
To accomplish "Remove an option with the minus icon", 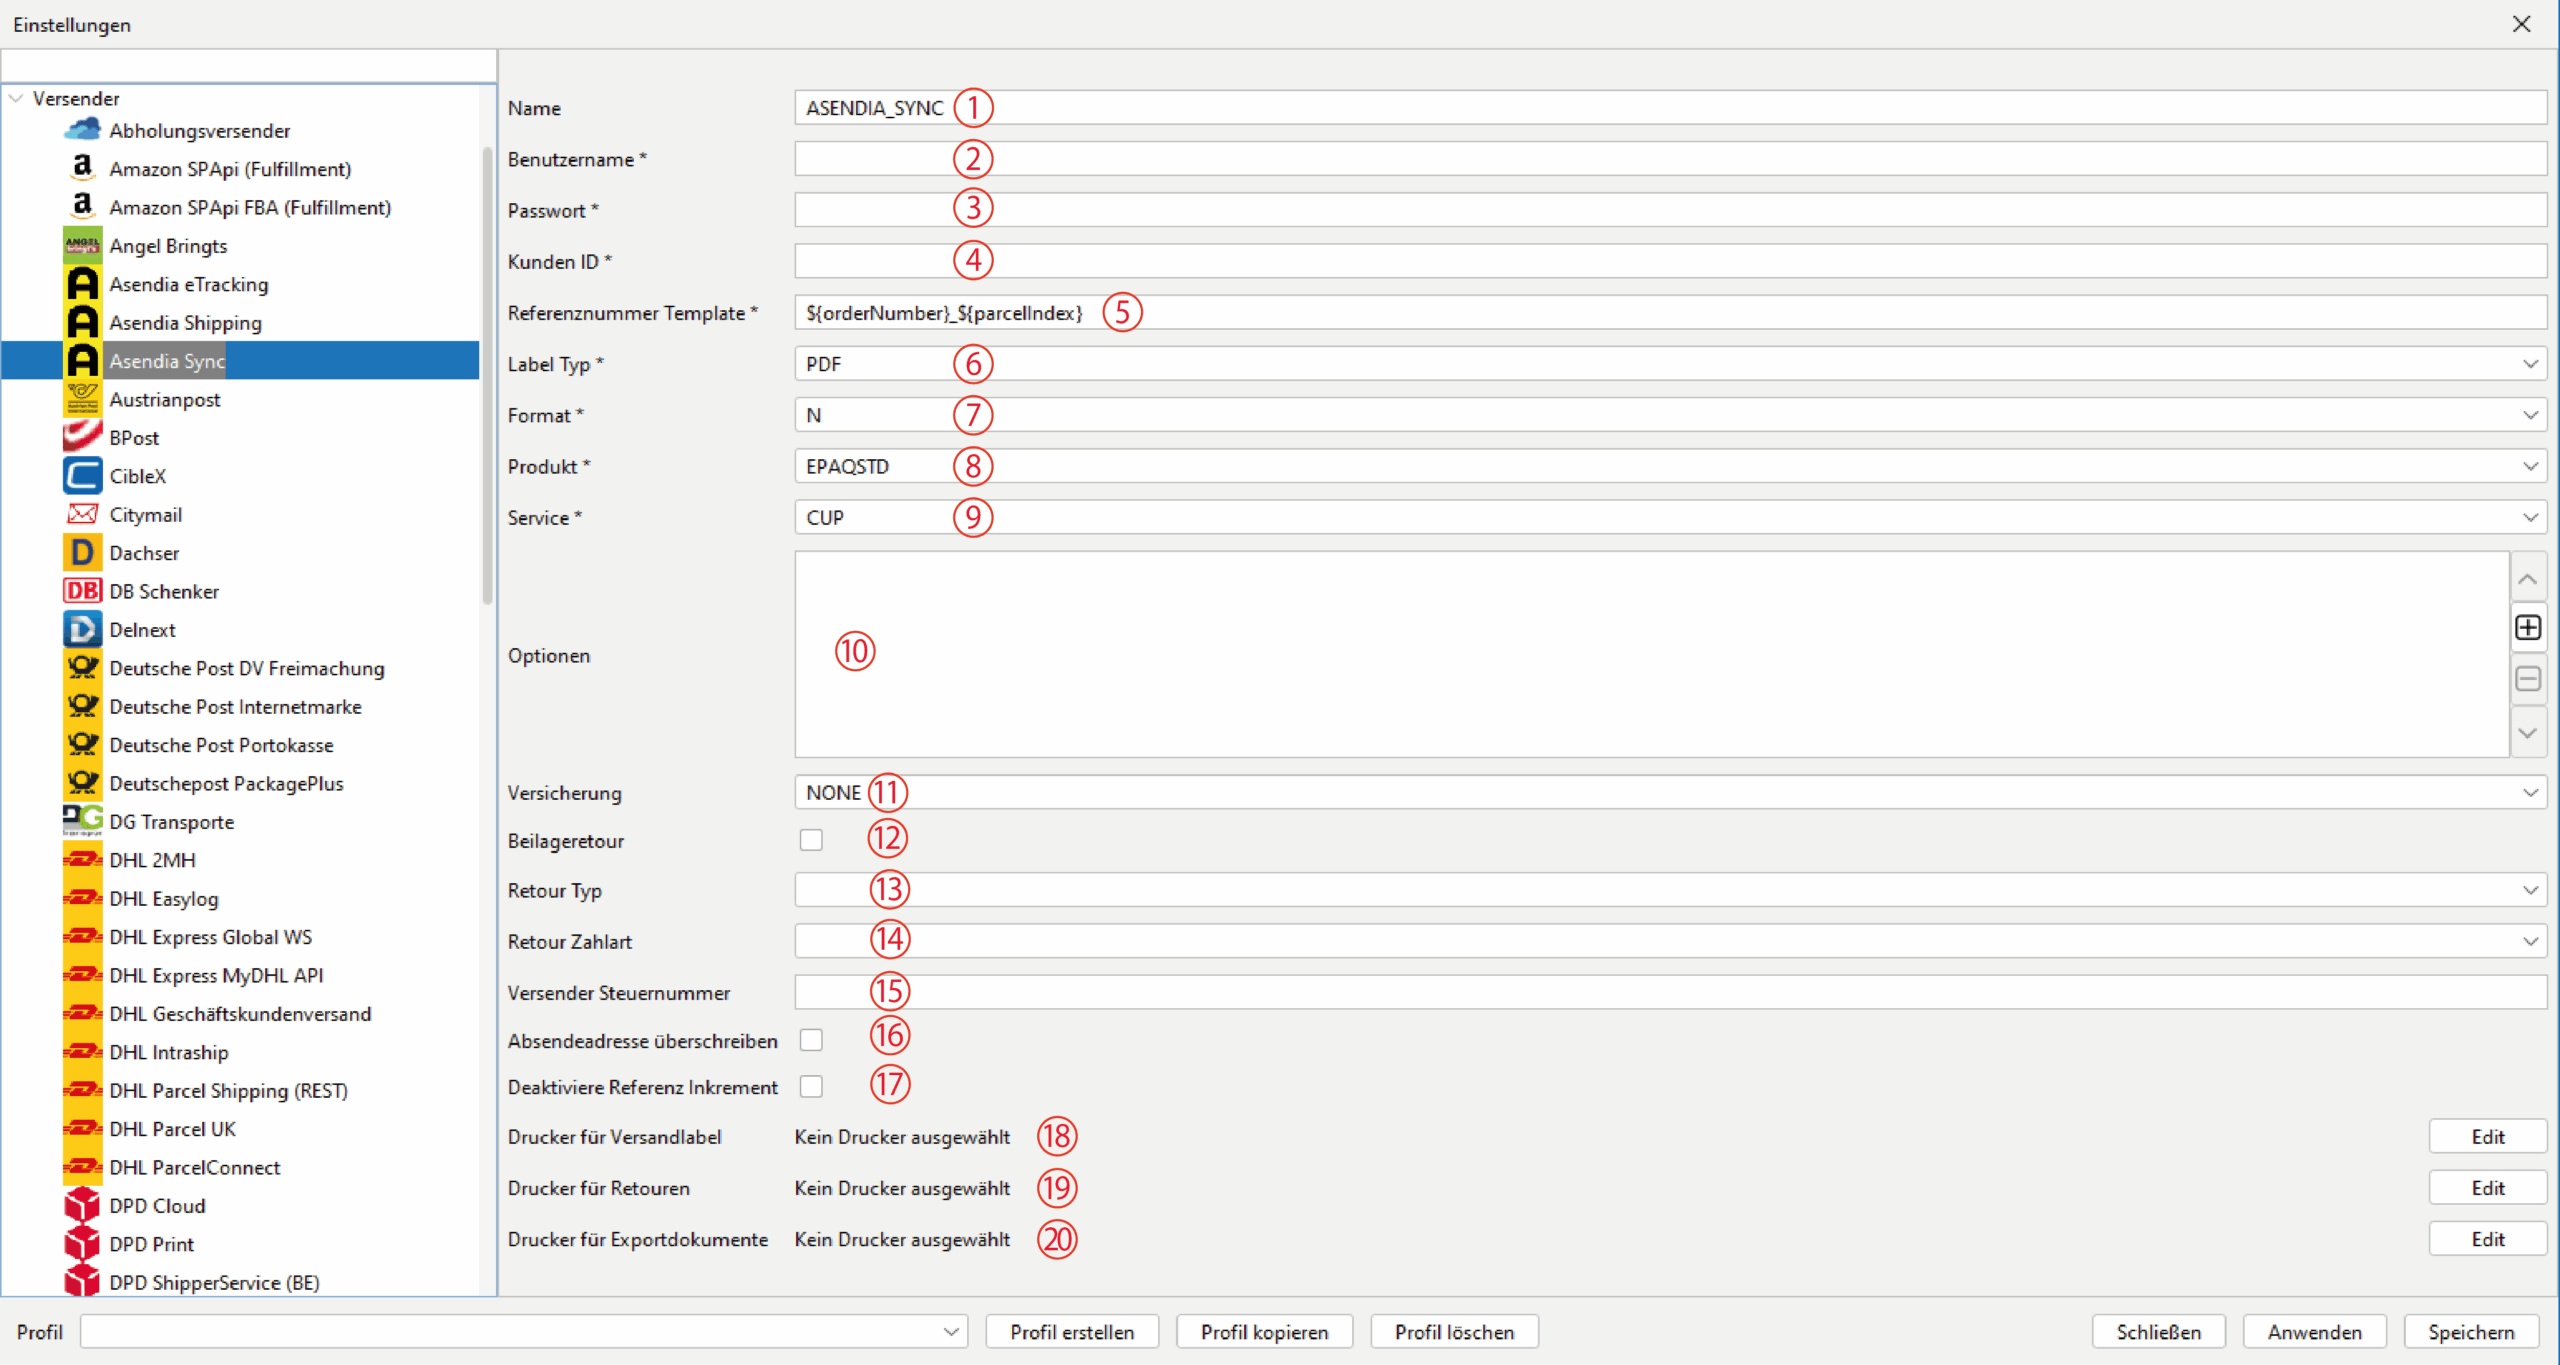I will click(x=2528, y=679).
